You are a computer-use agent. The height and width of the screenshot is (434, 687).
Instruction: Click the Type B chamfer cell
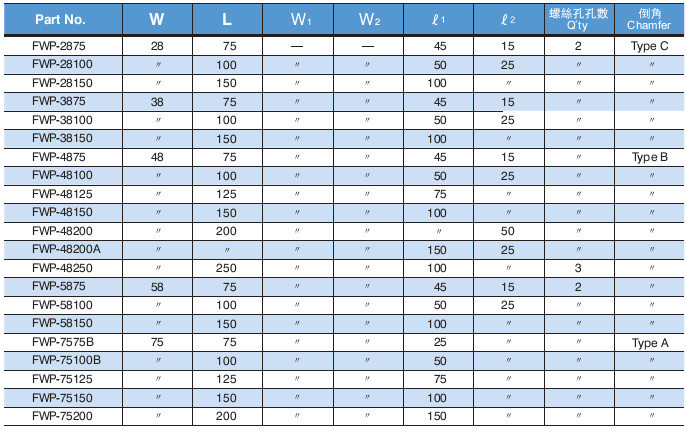pos(649,157)
